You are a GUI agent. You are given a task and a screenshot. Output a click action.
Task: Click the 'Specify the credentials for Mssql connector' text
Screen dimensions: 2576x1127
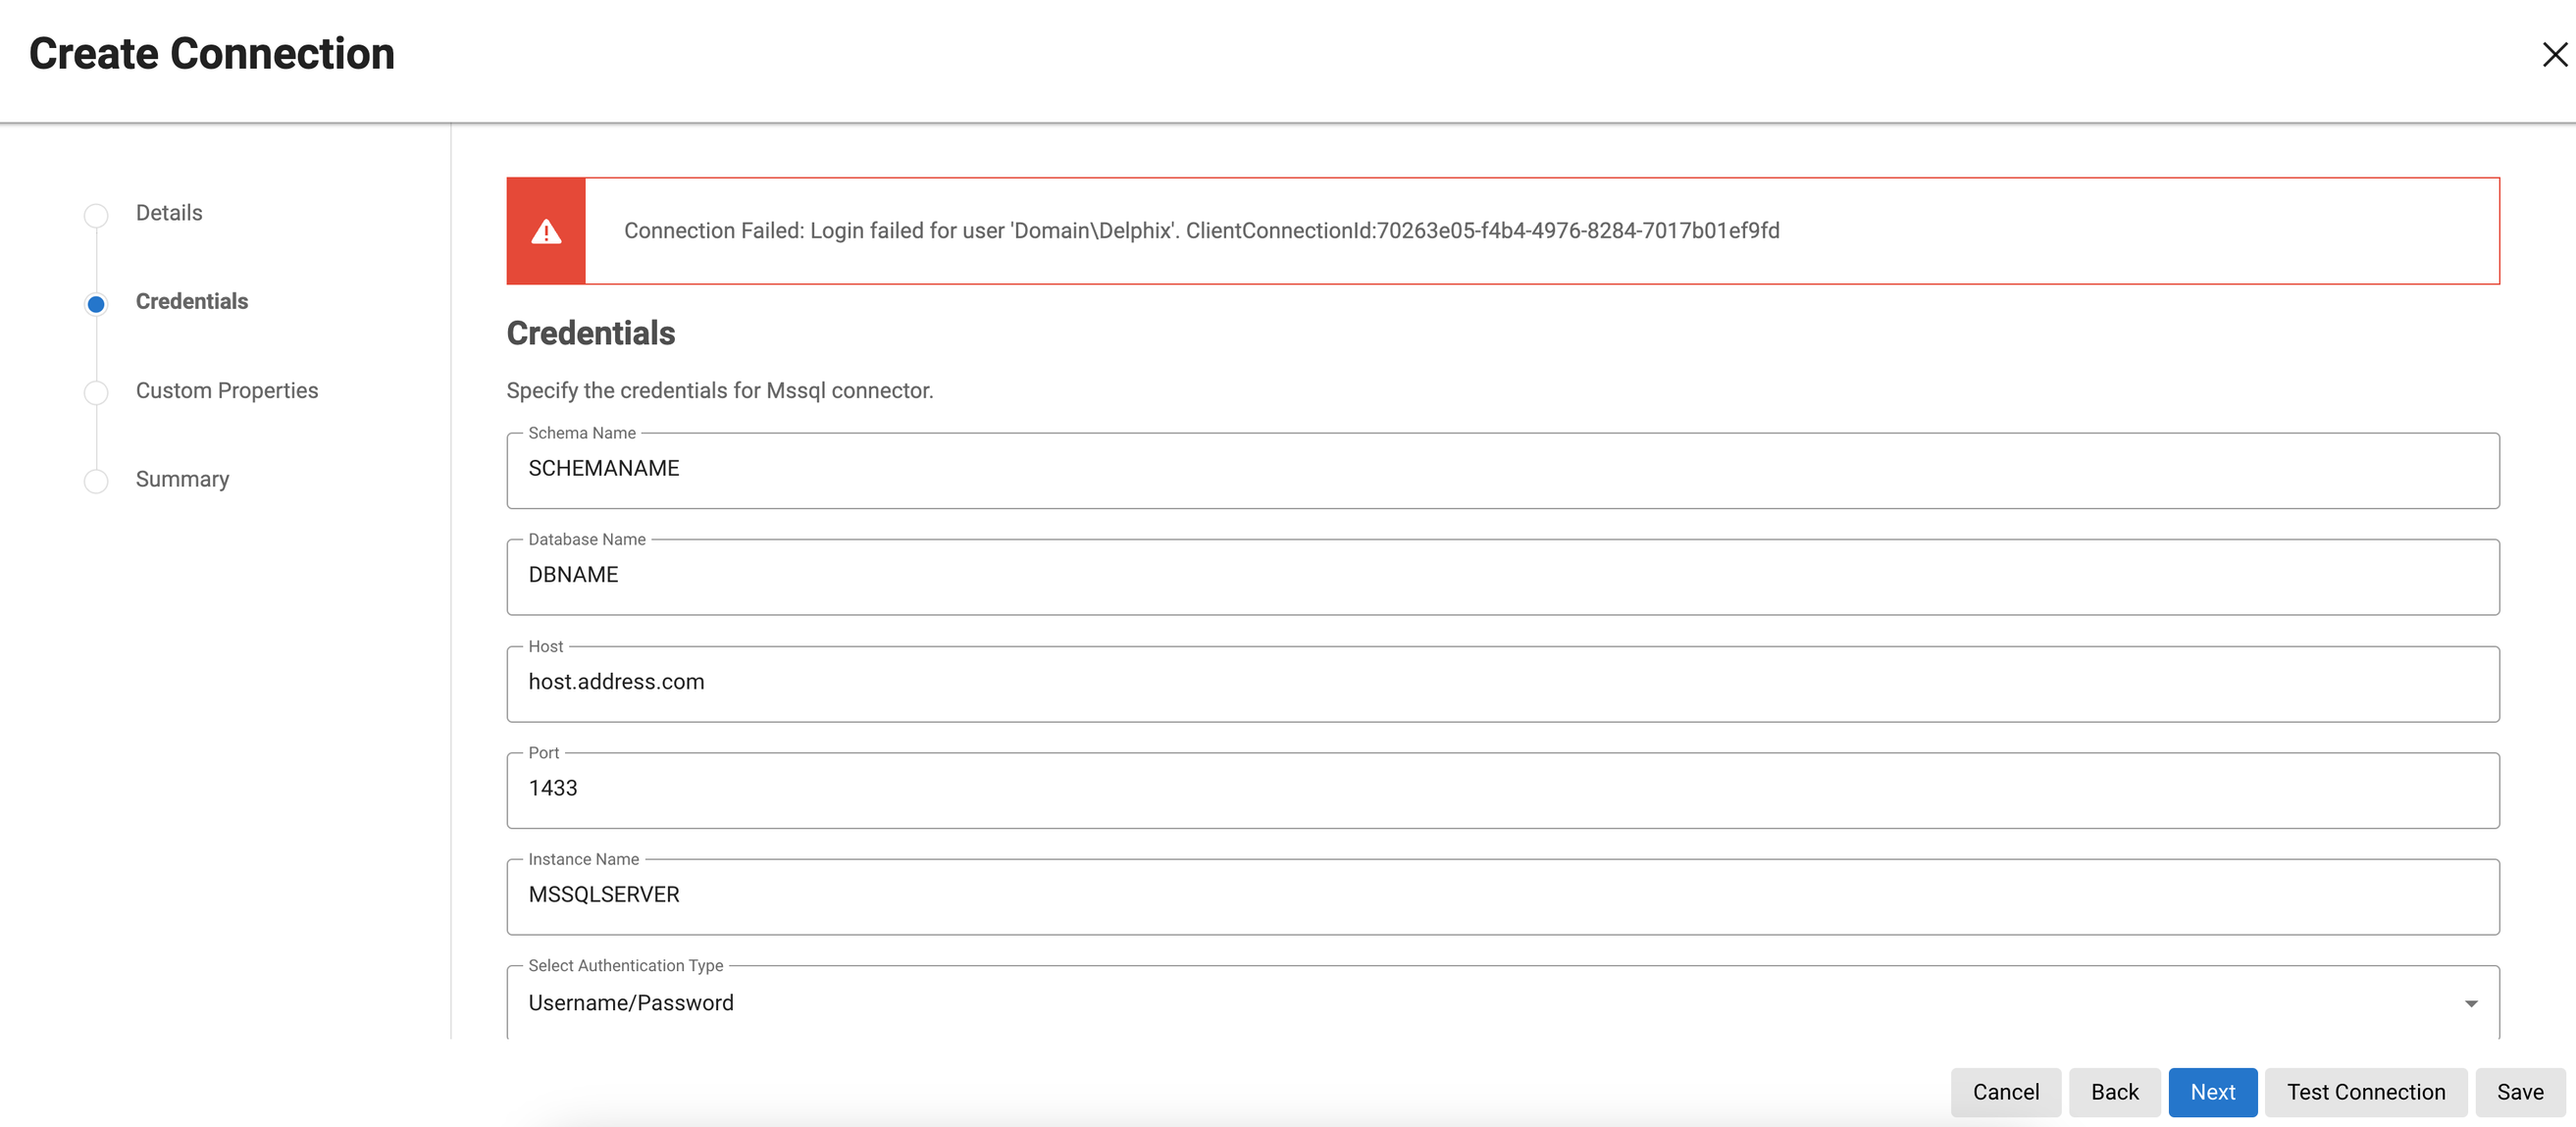tap(719, 391)
